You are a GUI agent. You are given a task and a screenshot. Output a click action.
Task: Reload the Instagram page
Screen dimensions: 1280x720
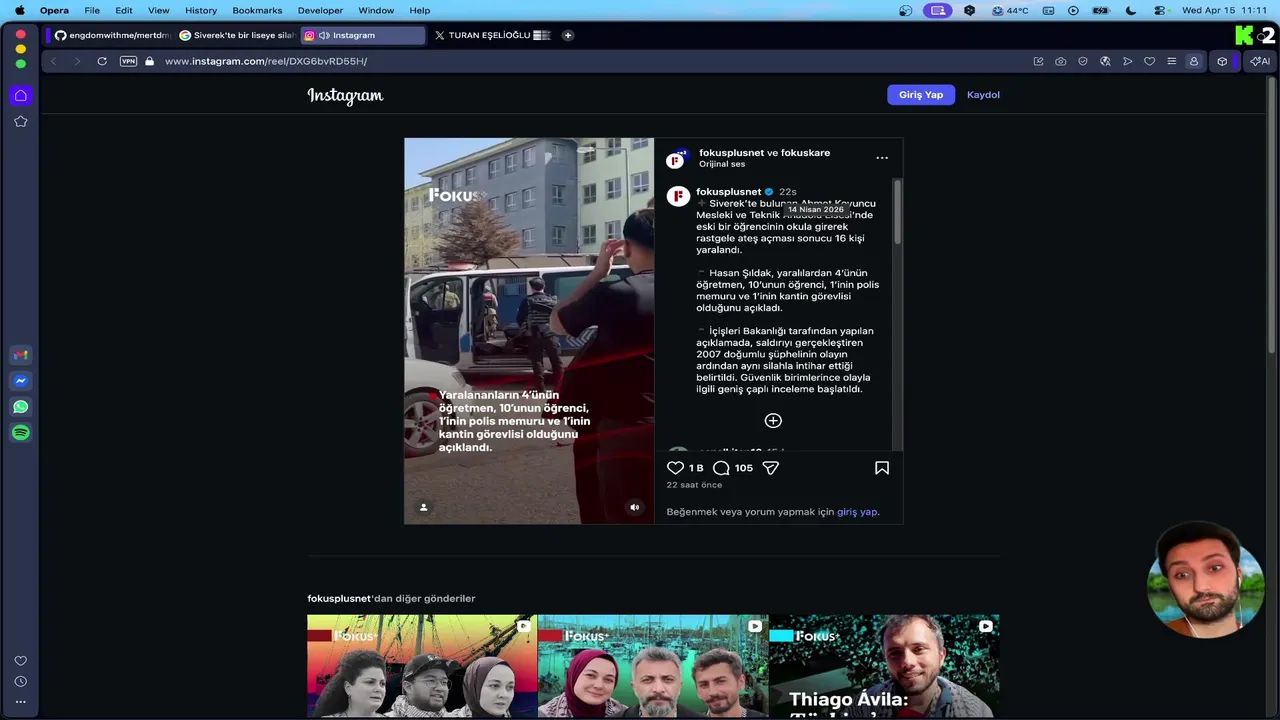pos(102,61)
